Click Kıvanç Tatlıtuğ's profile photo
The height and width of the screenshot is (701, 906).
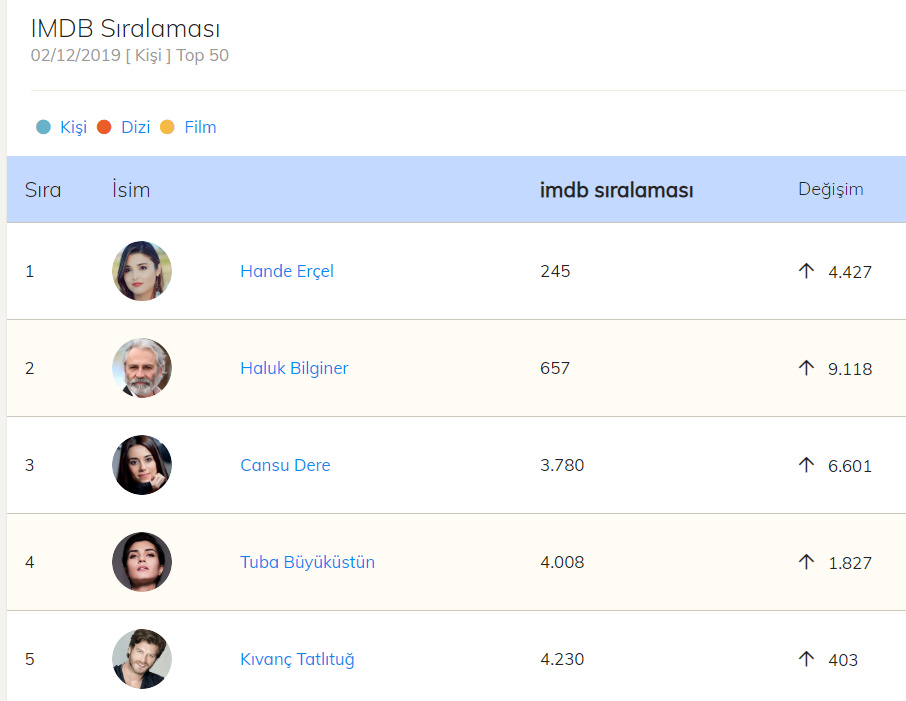tap(142, 659)
